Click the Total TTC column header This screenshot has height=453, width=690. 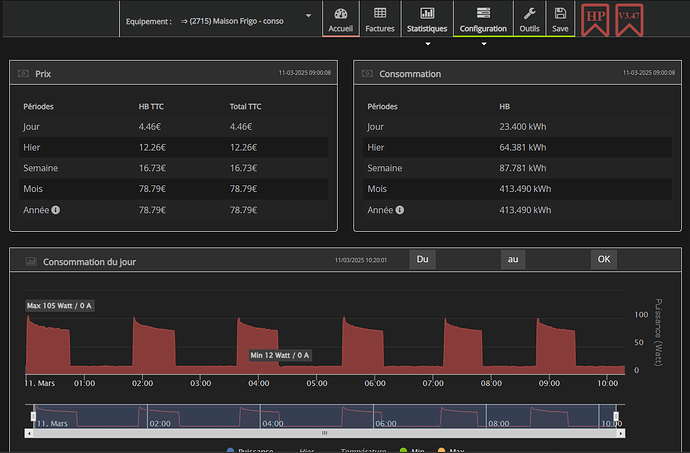(x=246, y=107)
